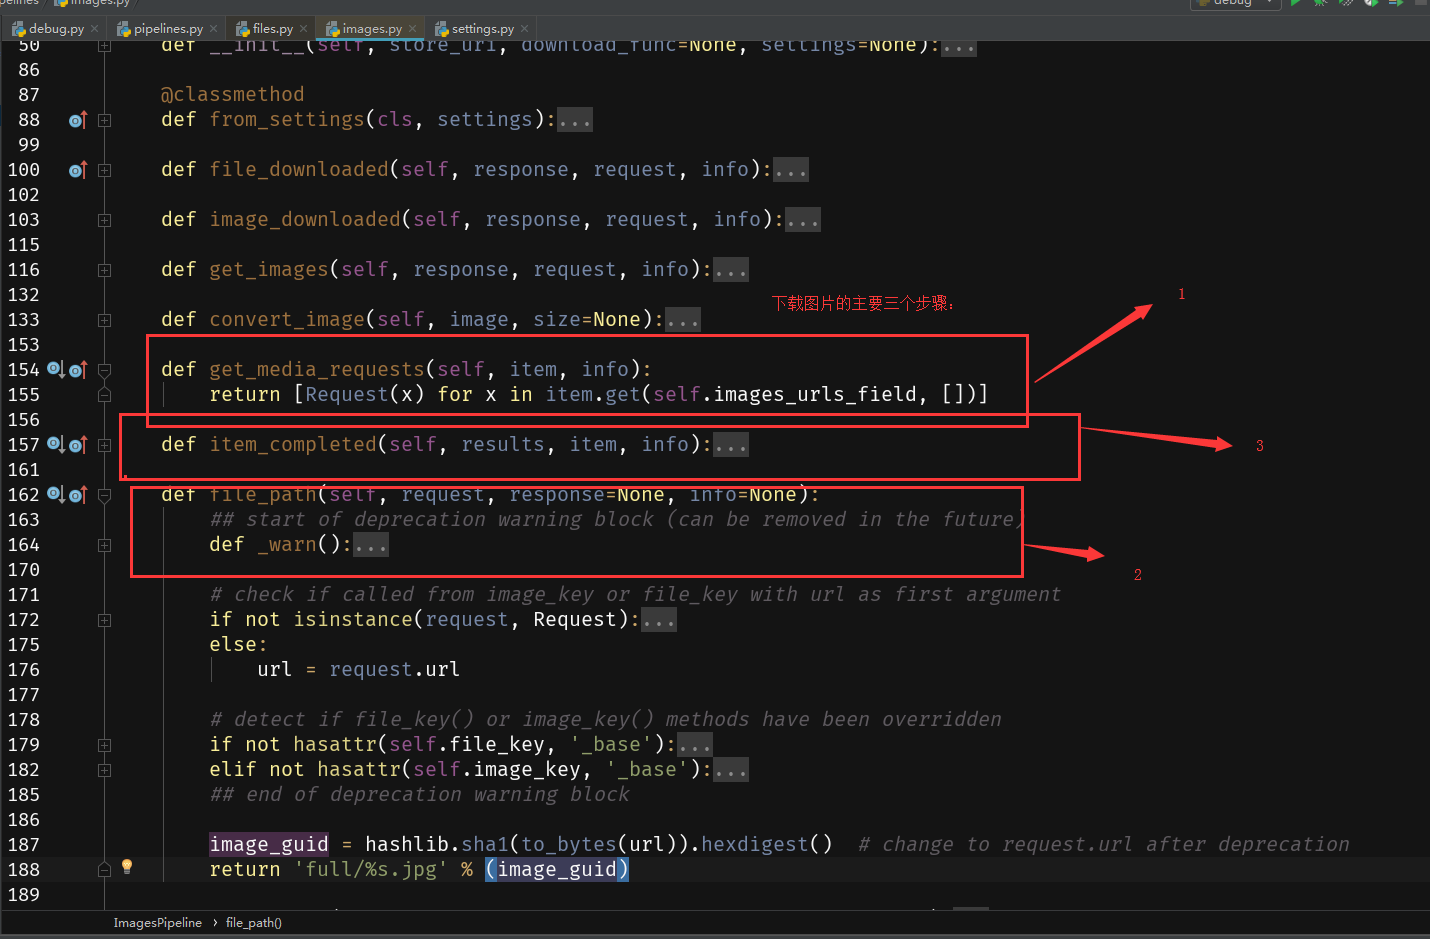Click request.url on line 176
Screen dimensions: 1430x939
(395, 670)
